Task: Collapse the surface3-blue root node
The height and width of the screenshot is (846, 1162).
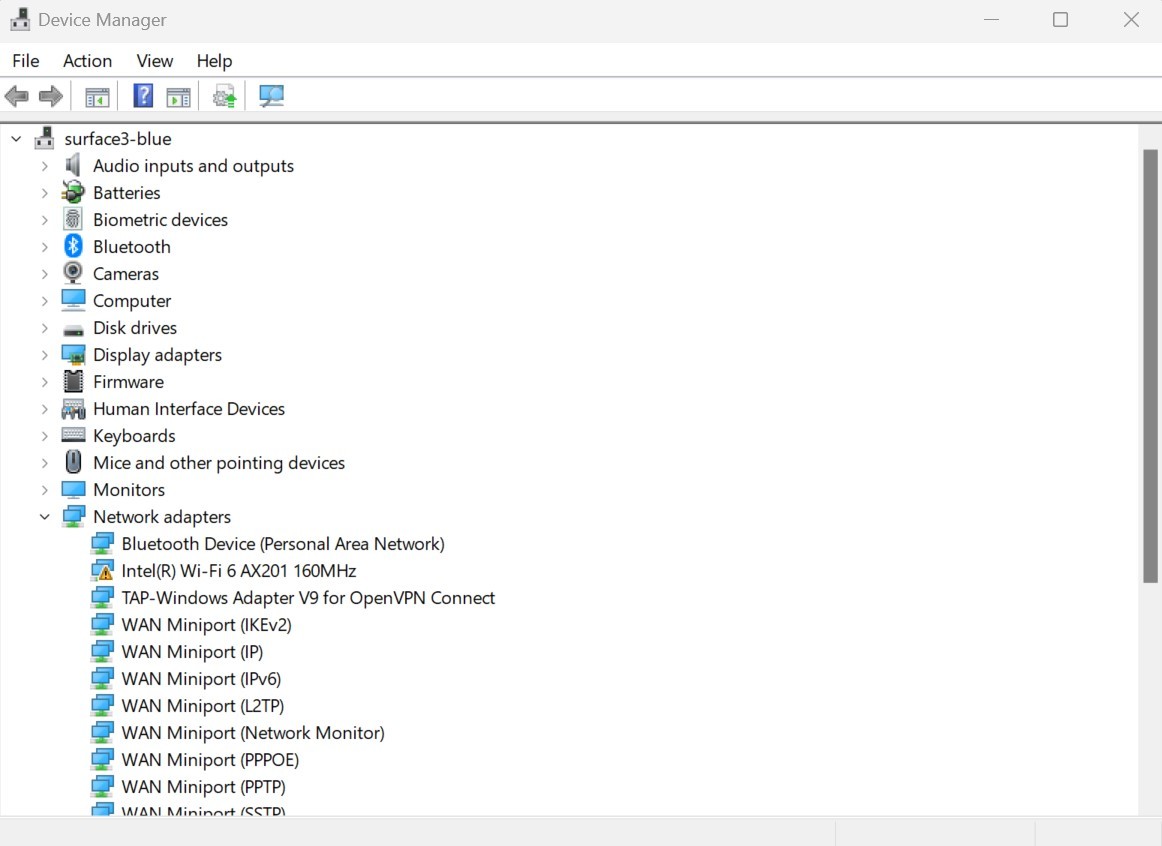Action: (x=16, y=139)
